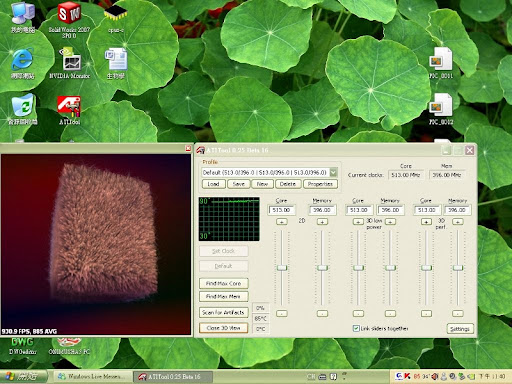Open the PIC_0011 image file
The height and width of the screenshot is (384, 512).
pyautogui.click(x=441, y=63)
